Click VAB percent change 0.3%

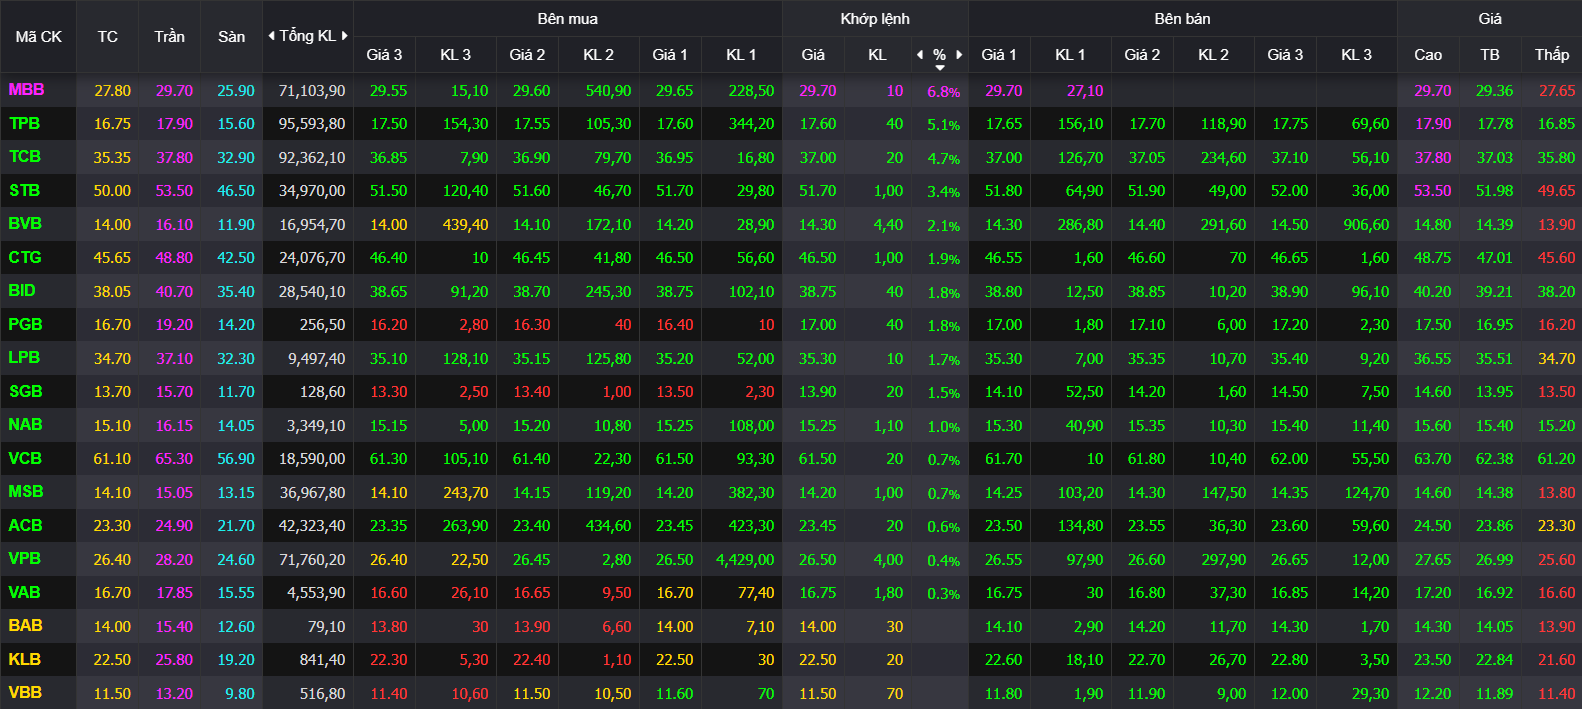tap(943, 594)
